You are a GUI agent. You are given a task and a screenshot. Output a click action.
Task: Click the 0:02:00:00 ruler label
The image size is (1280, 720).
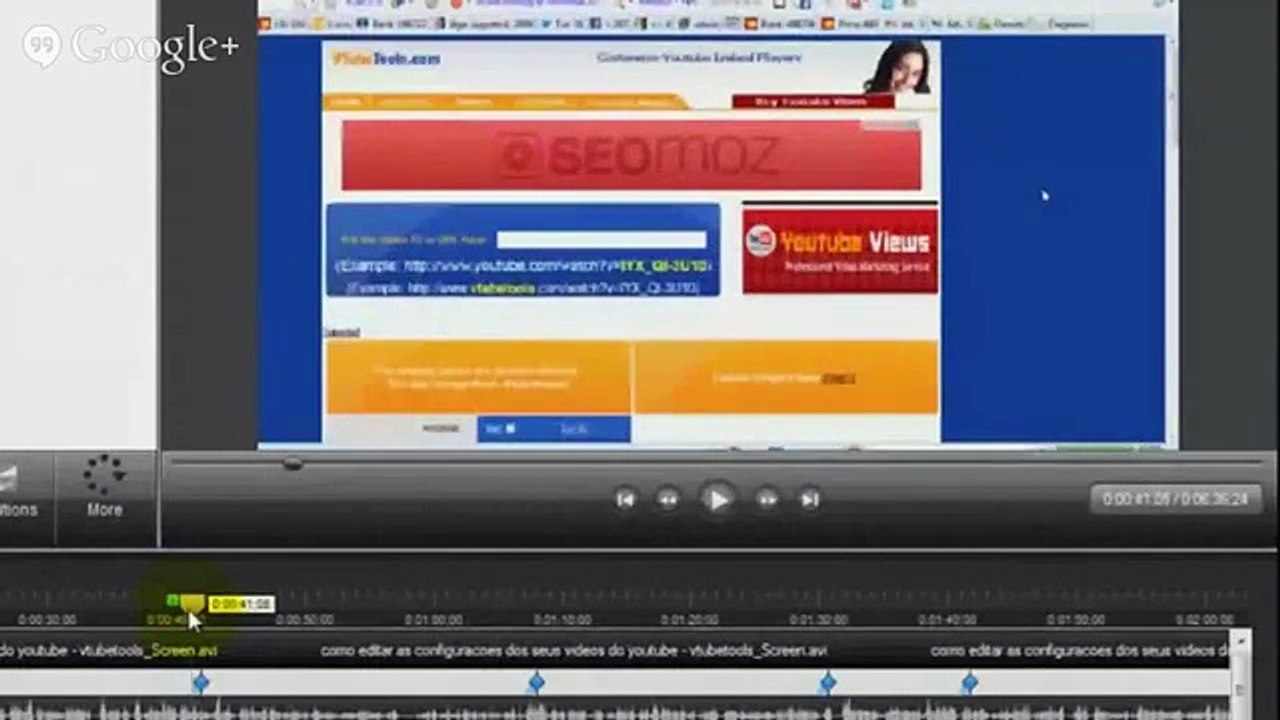click(1204, 620)
